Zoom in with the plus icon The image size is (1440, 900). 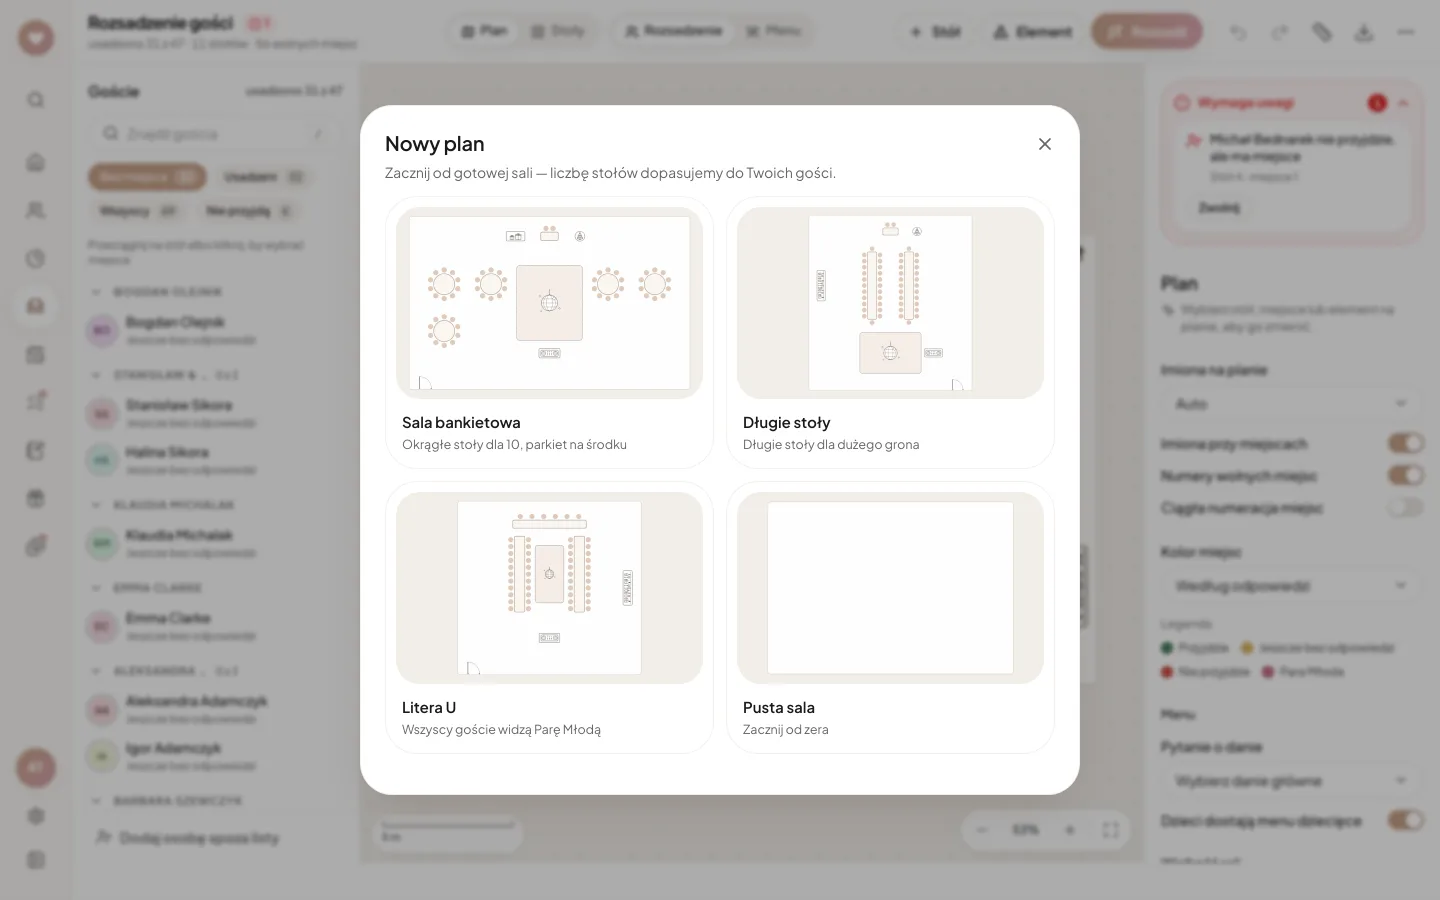point(1070,830)
